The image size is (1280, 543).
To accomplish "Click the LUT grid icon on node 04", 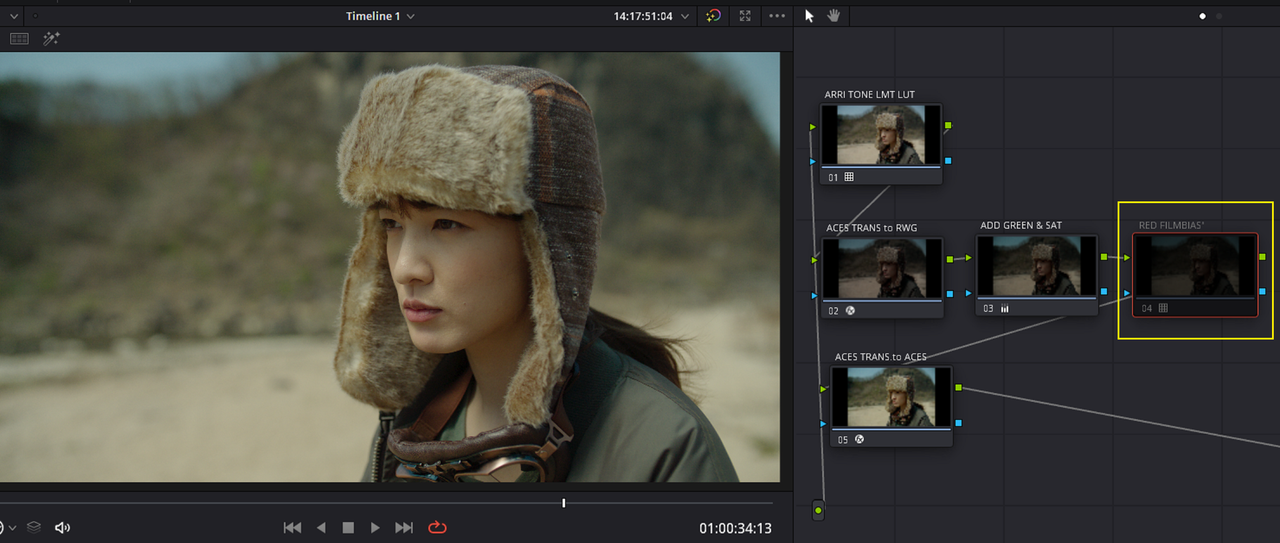I will (x=1163, y=308).
